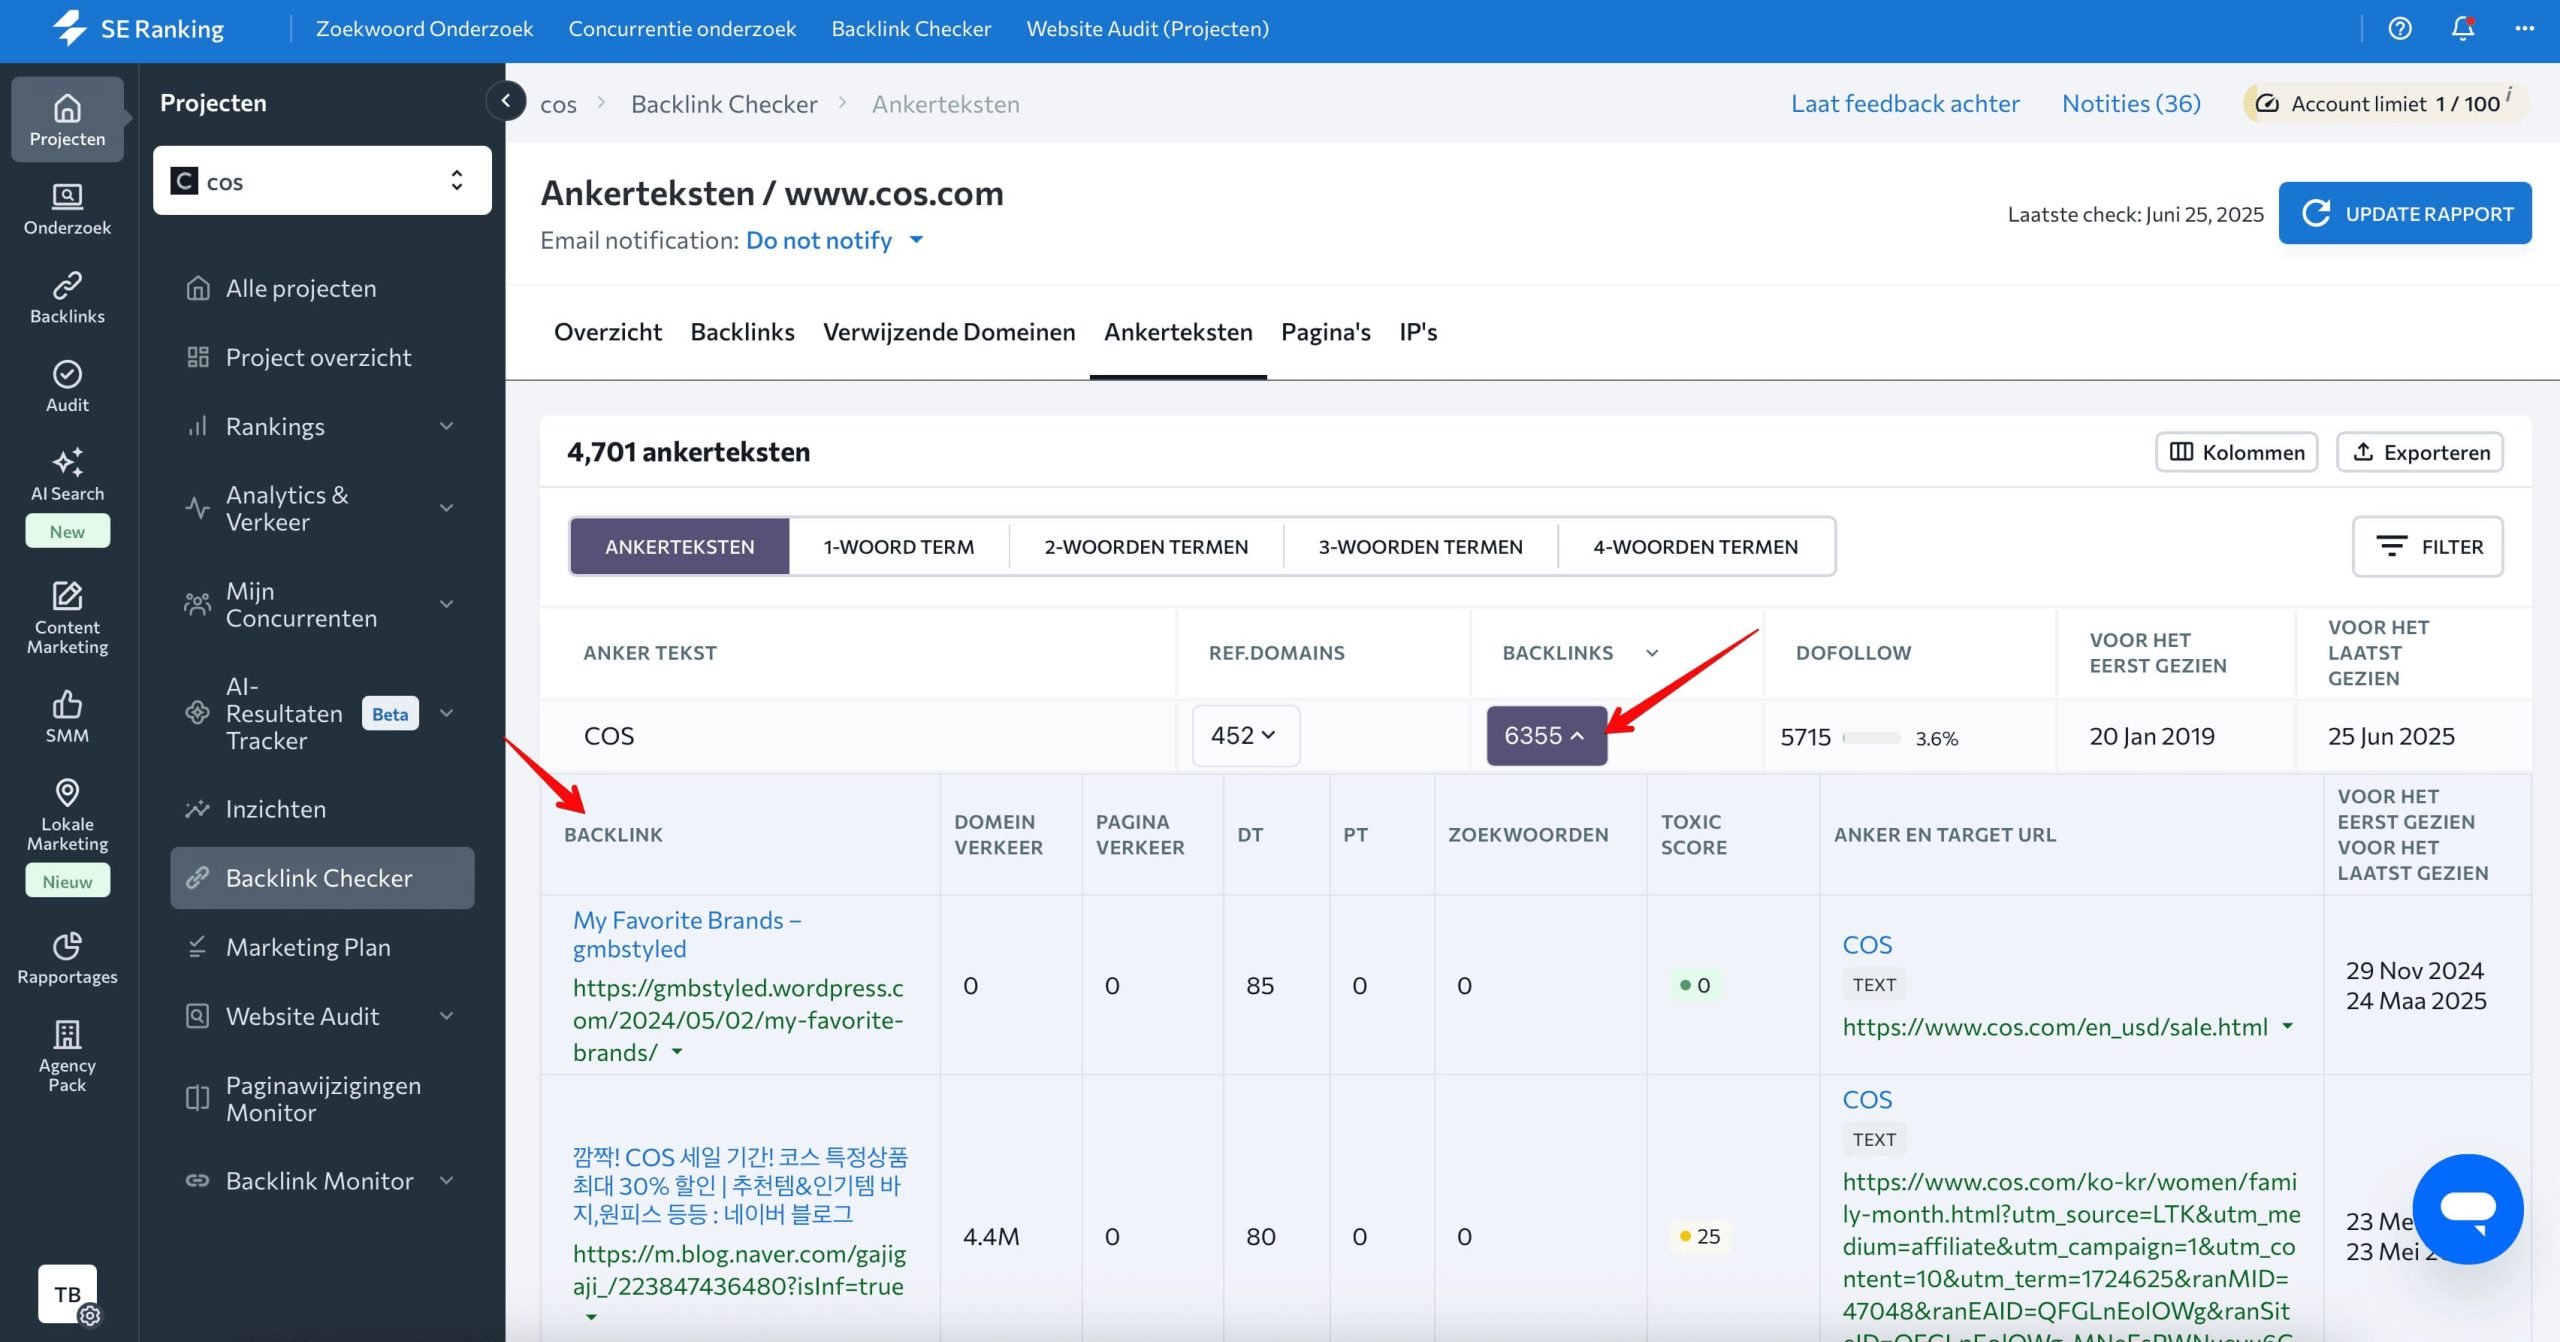
Task: Go to Projecten in the left rail
Action: click(x=67, y=119)
